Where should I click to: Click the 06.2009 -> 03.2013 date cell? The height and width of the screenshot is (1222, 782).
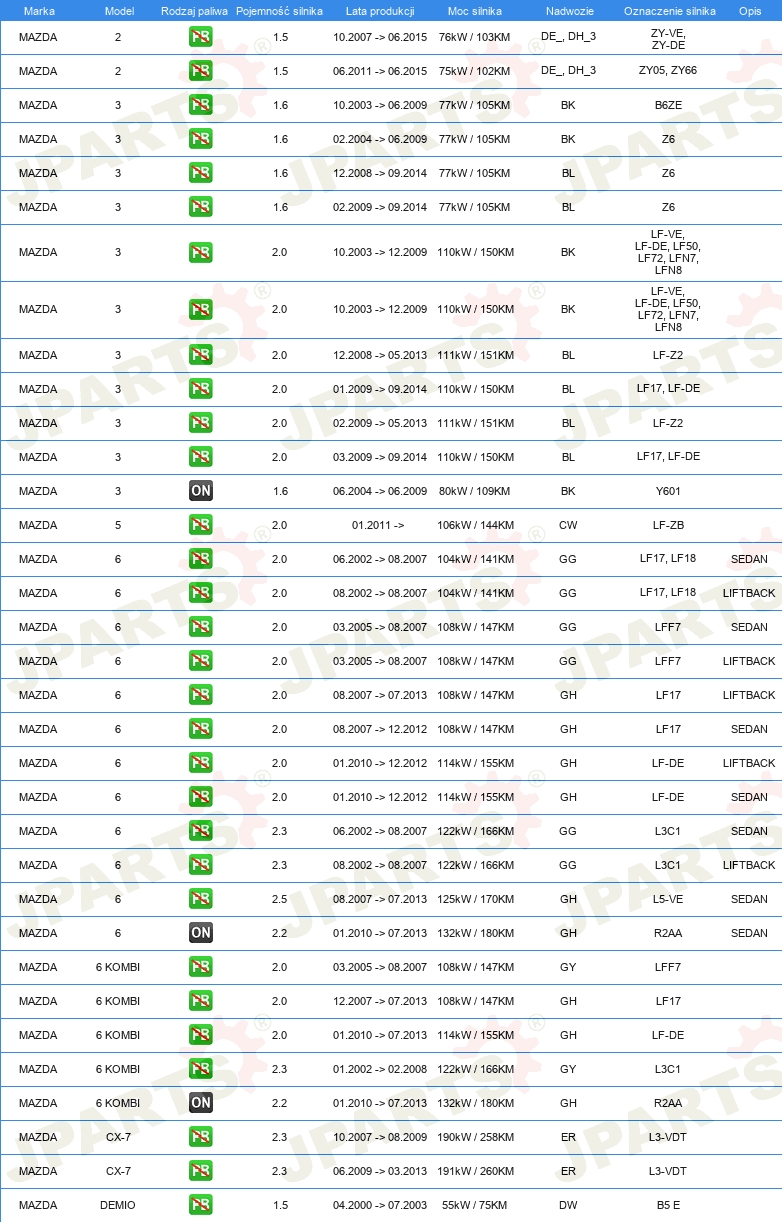coord(380,1172)
